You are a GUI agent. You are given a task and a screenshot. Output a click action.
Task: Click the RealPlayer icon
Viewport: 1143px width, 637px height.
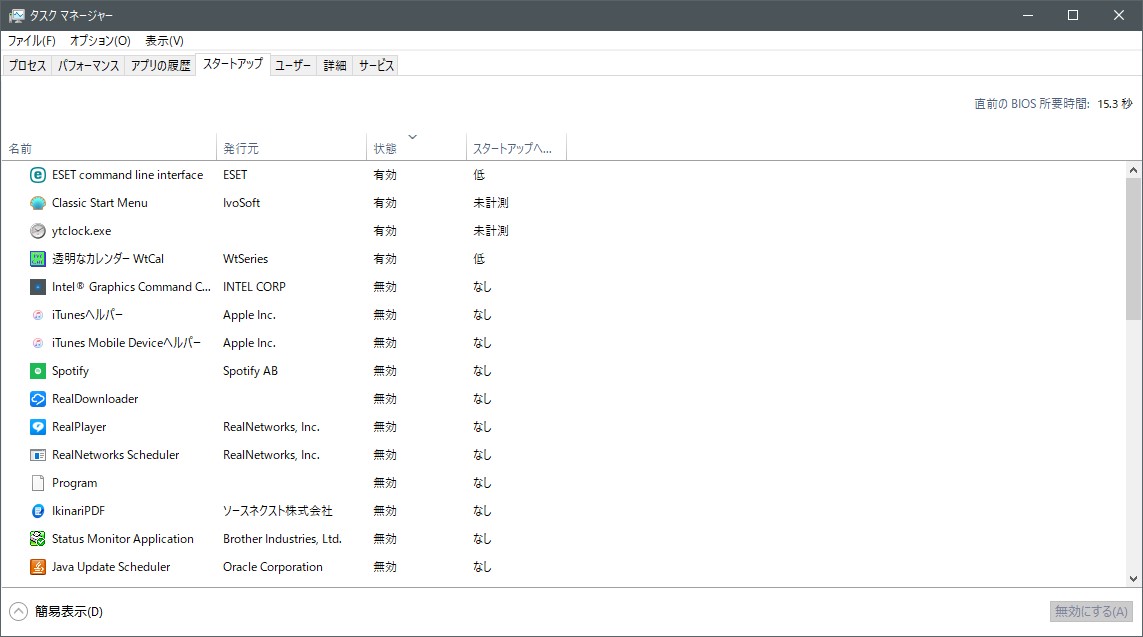coord(38,427)
